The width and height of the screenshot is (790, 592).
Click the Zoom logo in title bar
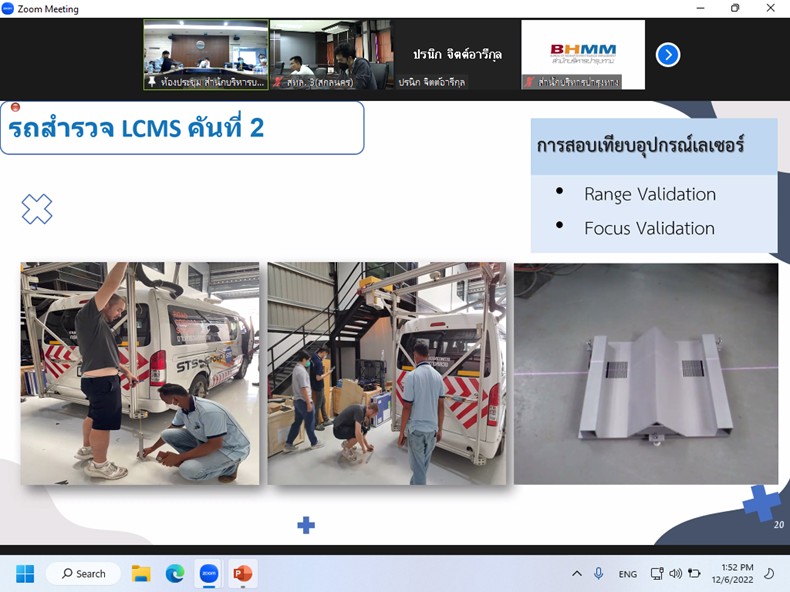pyautogui.click(x=9, y=9)
